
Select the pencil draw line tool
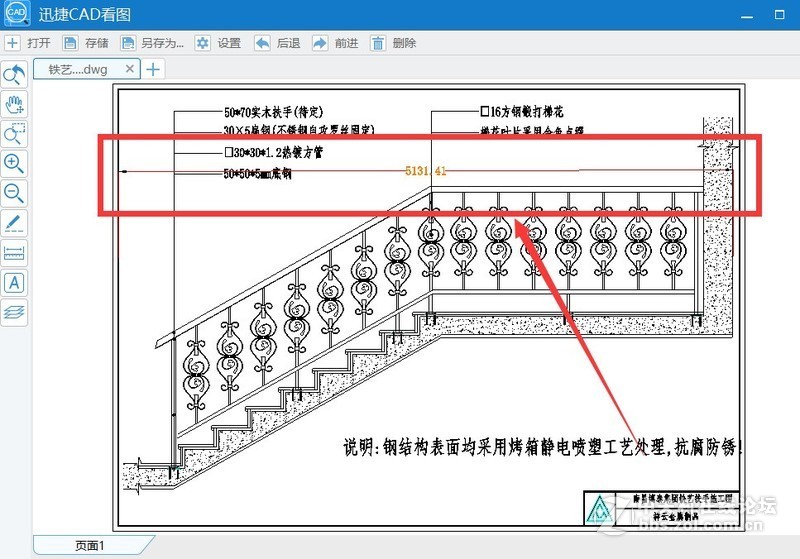click(14, 223)
